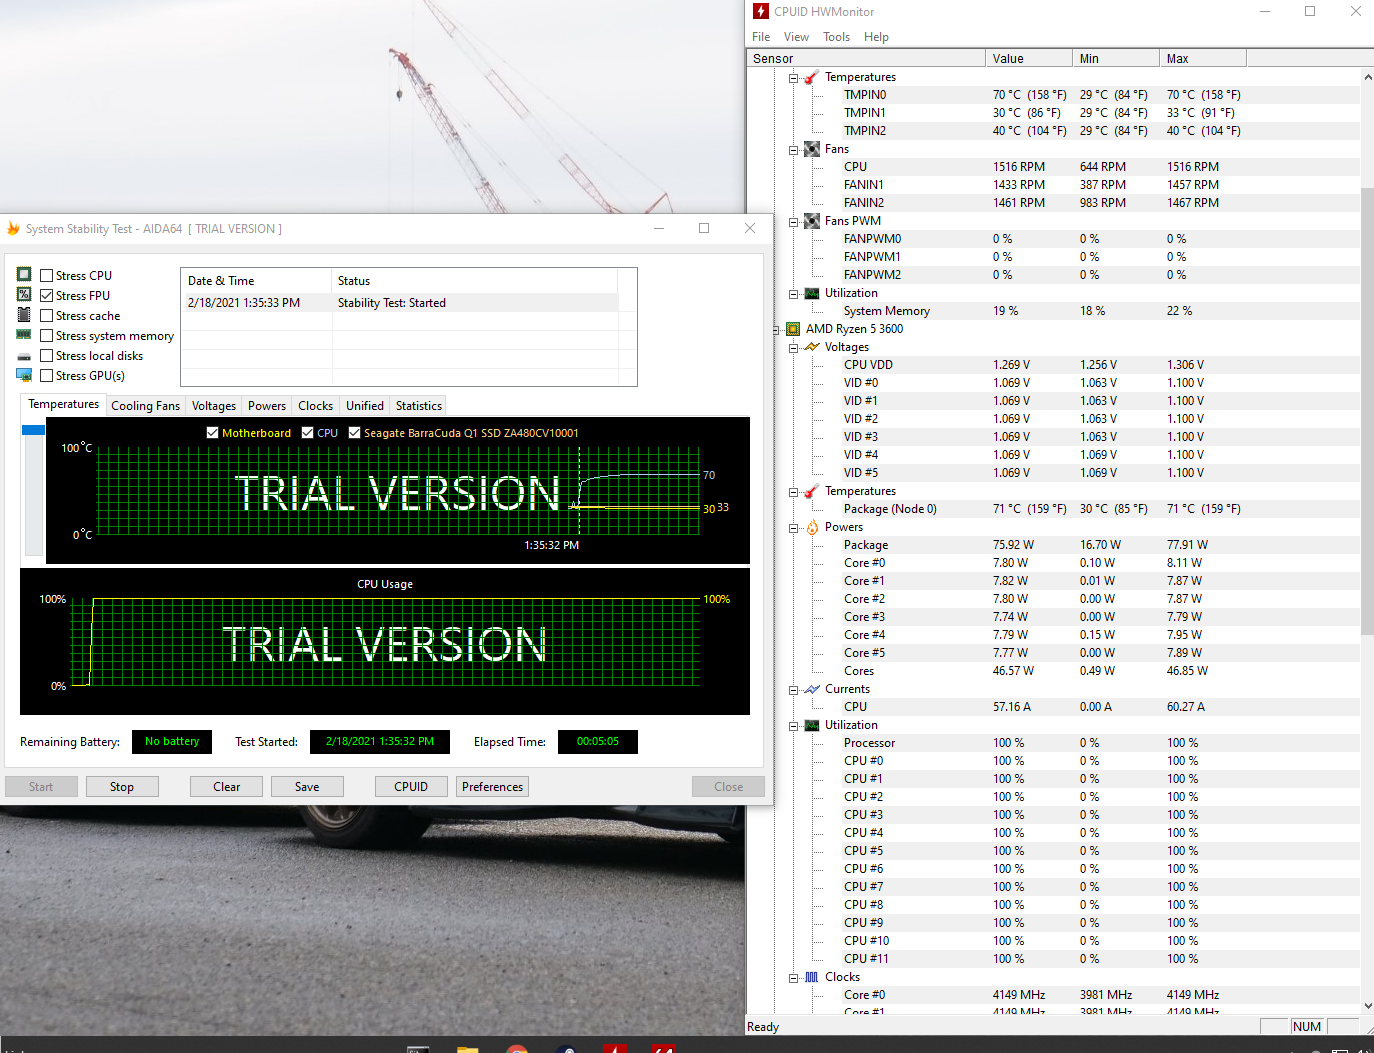Viewport: 1374px width, 1053px height.
Task: Collapse the Voltages node
Action: pyautogui.click(x=793, y=347)
